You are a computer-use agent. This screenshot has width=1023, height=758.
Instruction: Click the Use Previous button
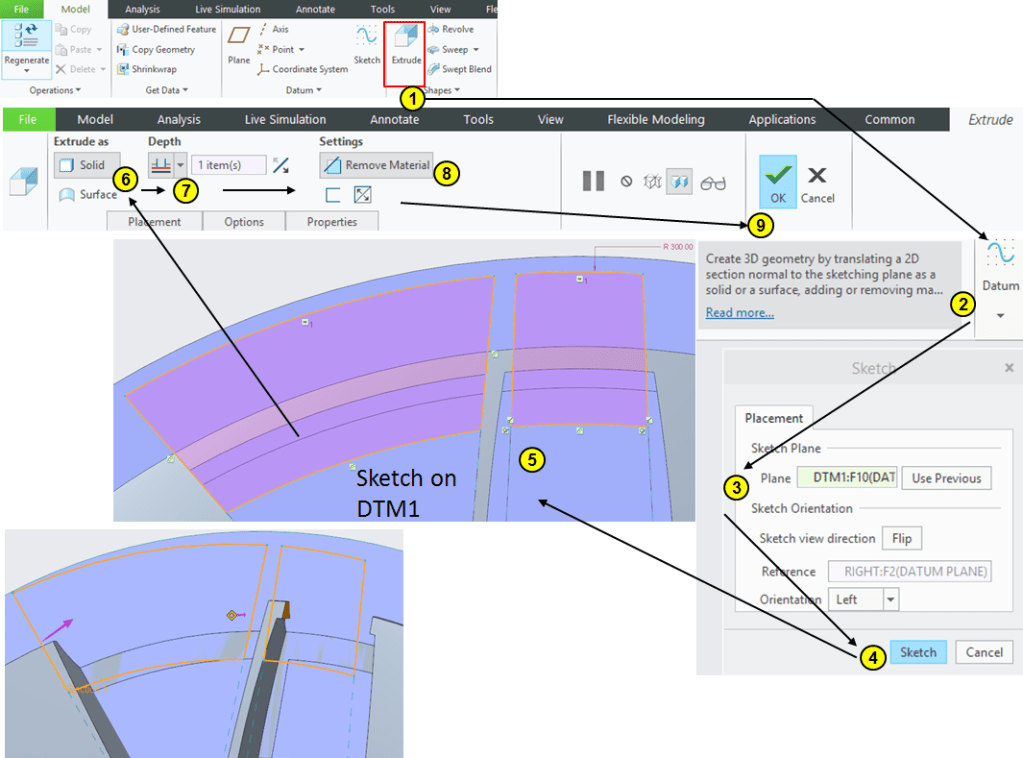click(x=946, y=478)
